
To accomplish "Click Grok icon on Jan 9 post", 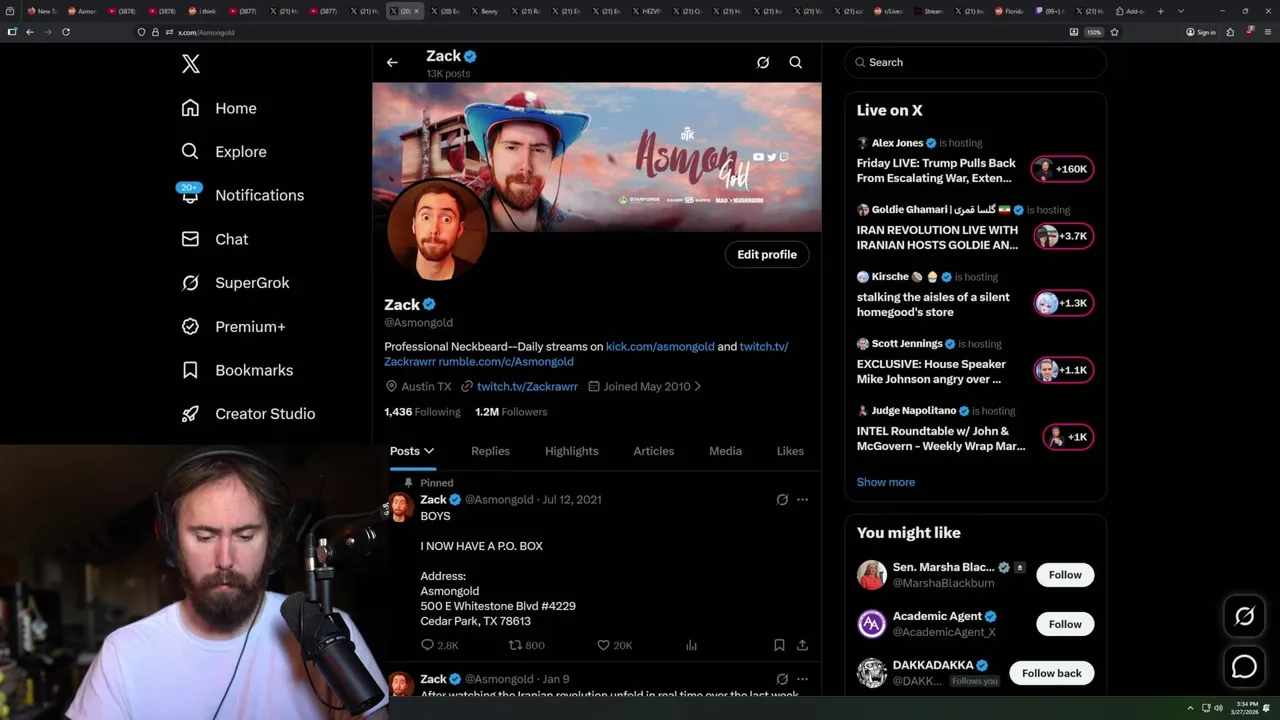I will tap(782, 679).
